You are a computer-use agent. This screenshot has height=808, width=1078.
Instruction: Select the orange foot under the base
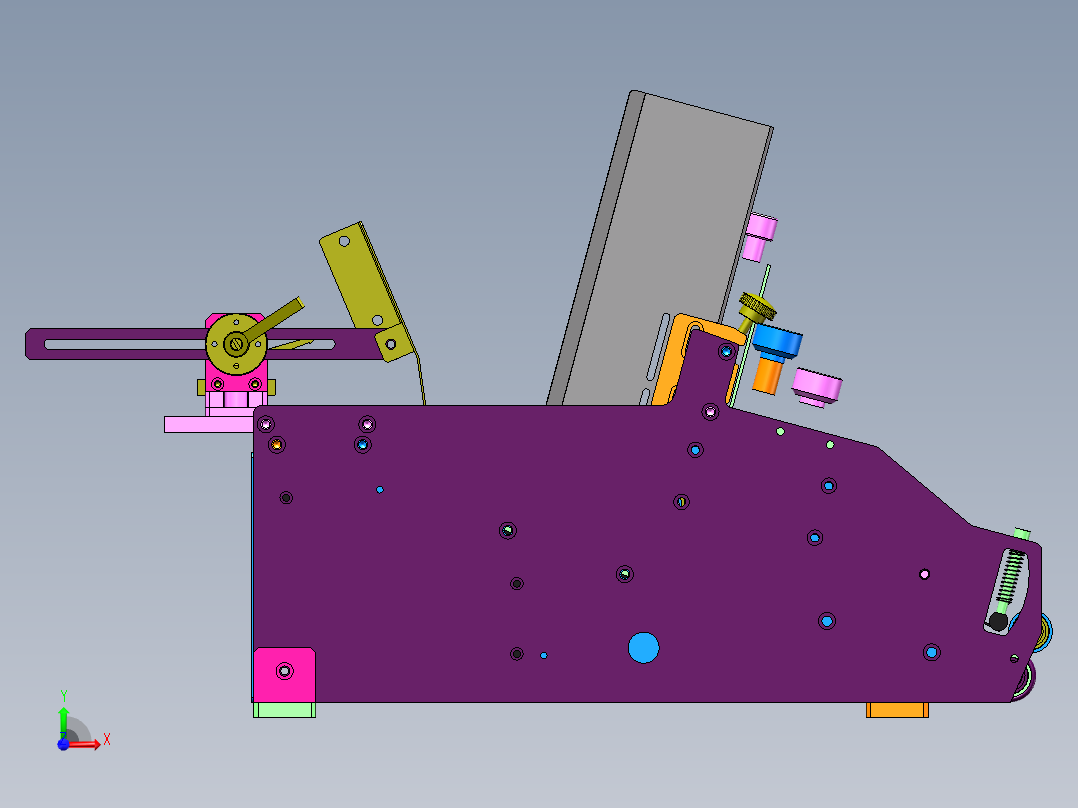click(x=897, y=710)
